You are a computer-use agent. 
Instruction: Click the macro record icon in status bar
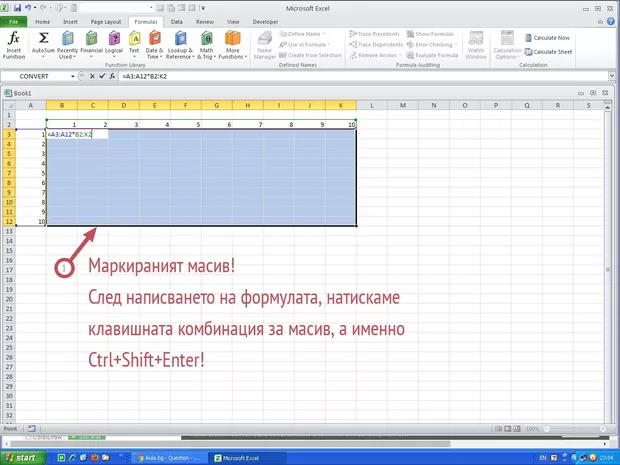(32, 429)
